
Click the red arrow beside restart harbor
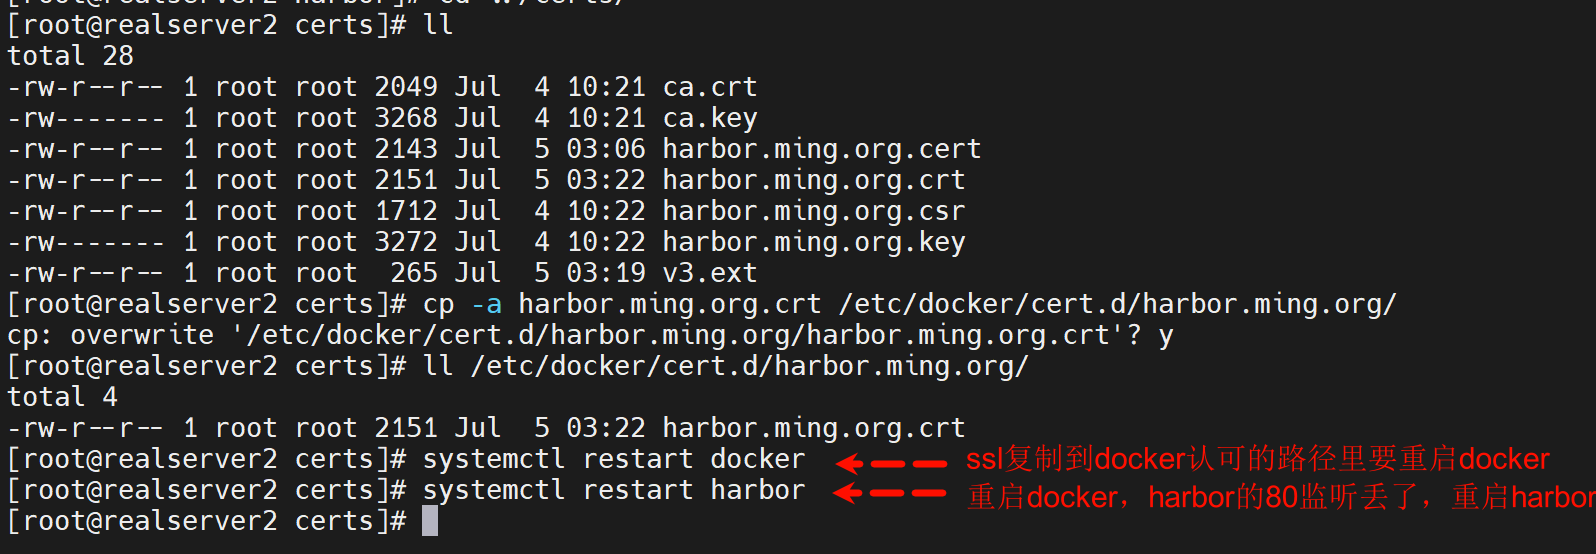[x=889, y=492]
